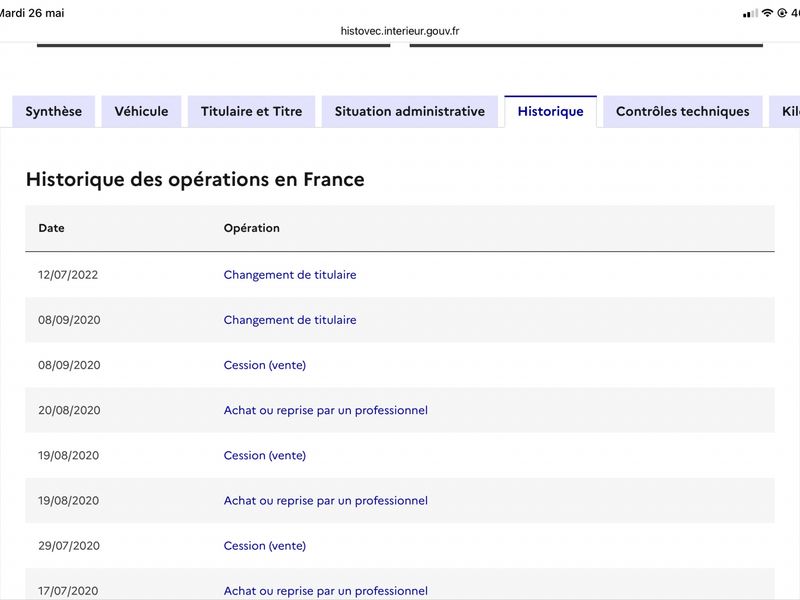Tap the orientation lock status icon
This screenshot has width=800, height=600.
[782, 13]
